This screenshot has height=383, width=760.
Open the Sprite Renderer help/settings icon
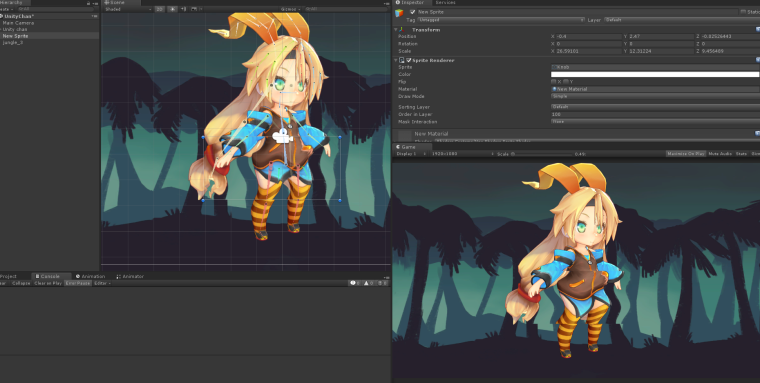(758, 60)
